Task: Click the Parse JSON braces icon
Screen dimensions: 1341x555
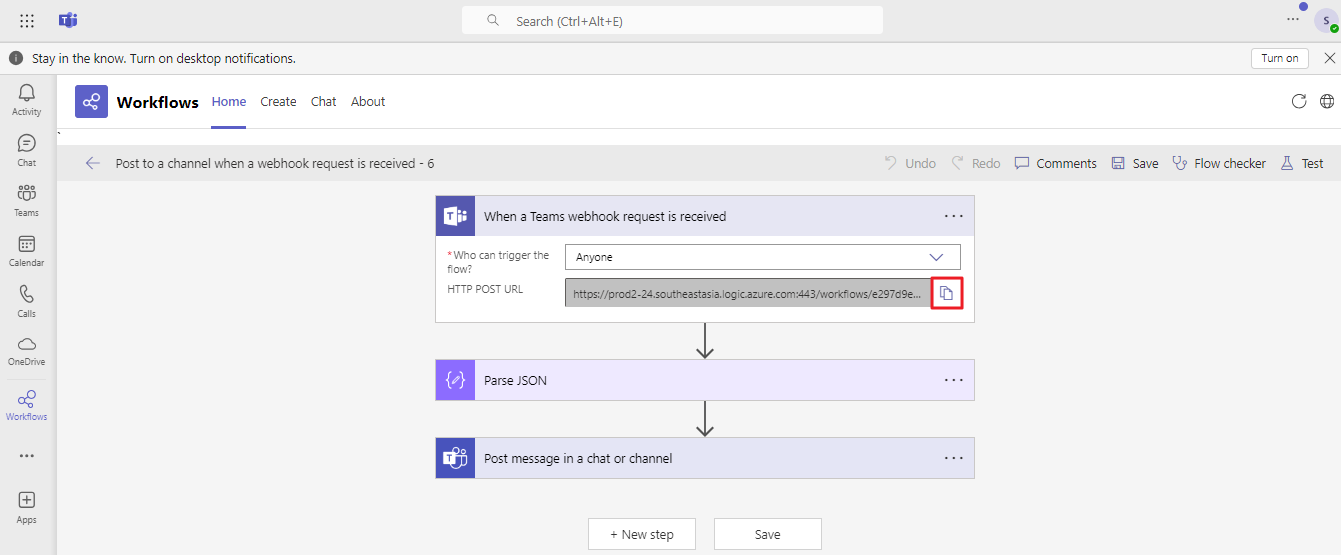Action: click(x=456, y=380)
